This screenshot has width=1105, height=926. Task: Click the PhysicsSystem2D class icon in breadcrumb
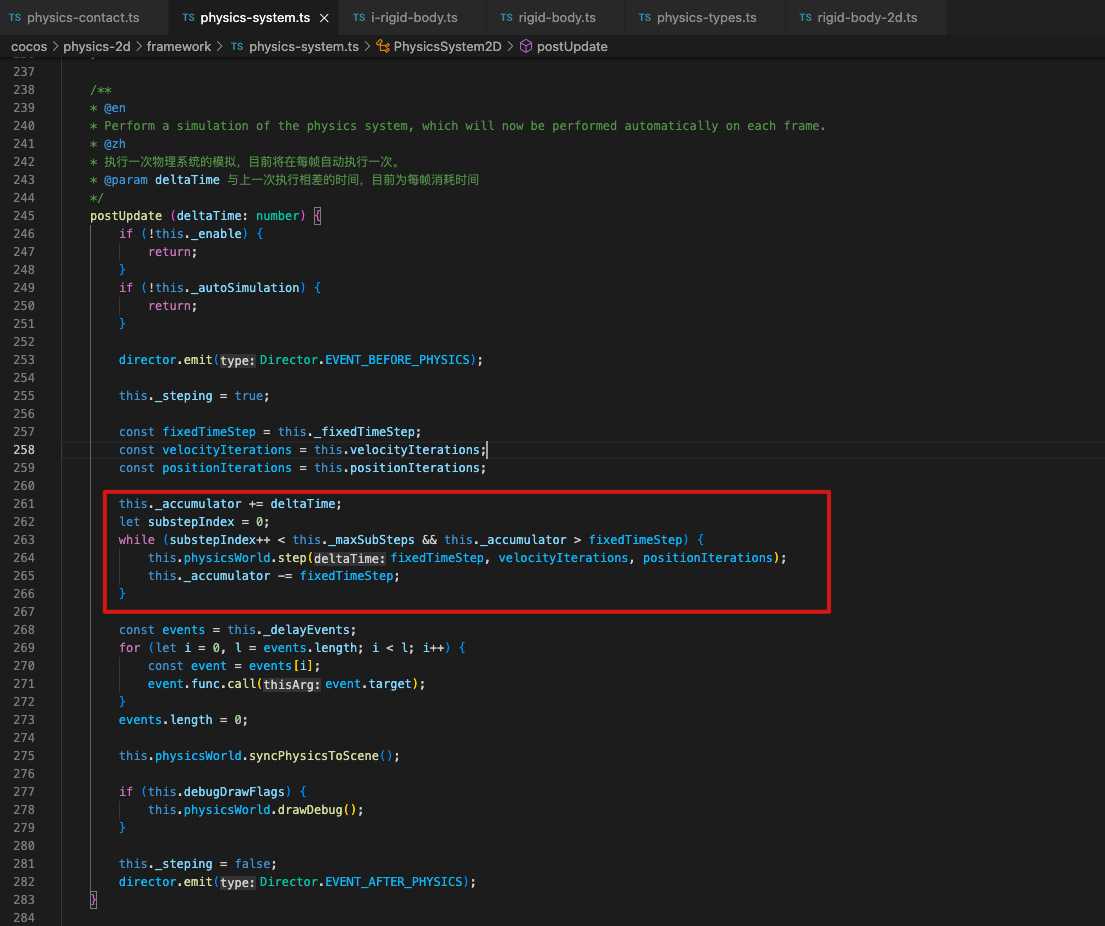tap(383, 47)
